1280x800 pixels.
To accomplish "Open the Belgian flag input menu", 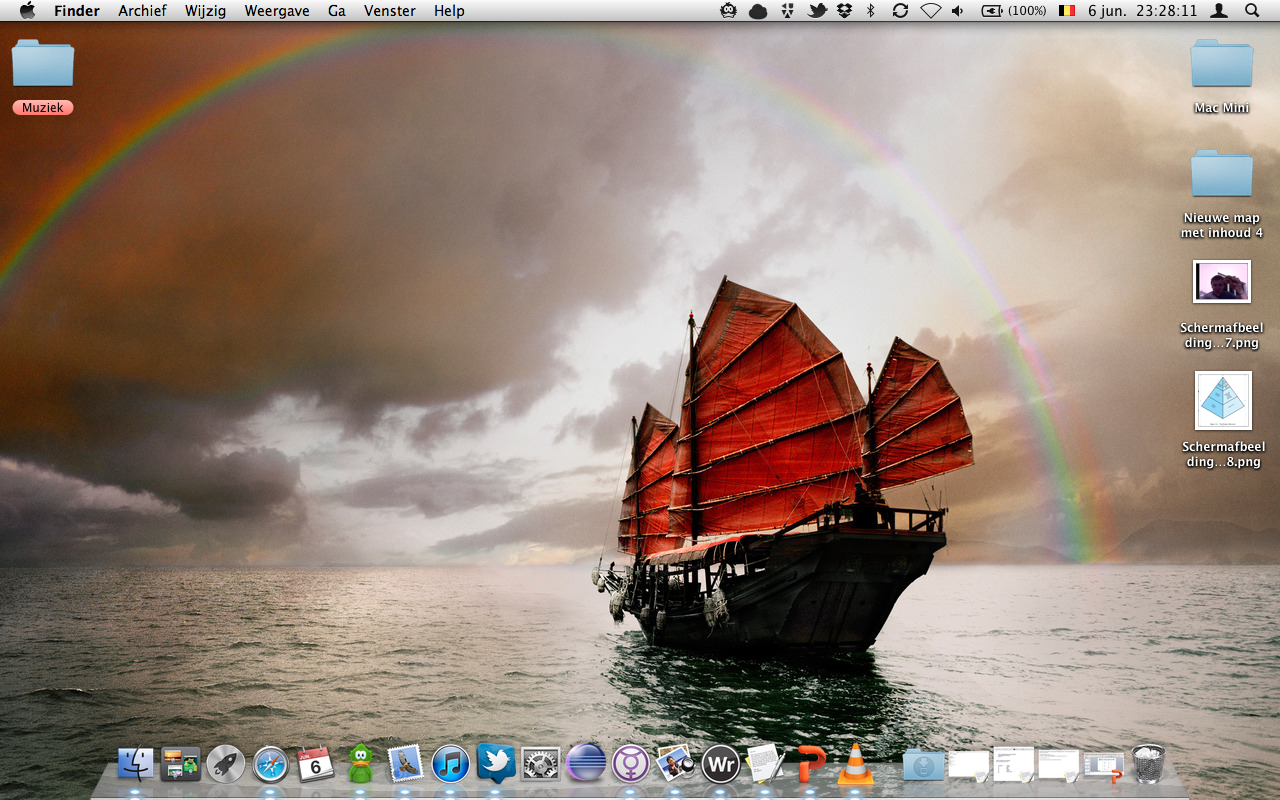I will 1067,11.
